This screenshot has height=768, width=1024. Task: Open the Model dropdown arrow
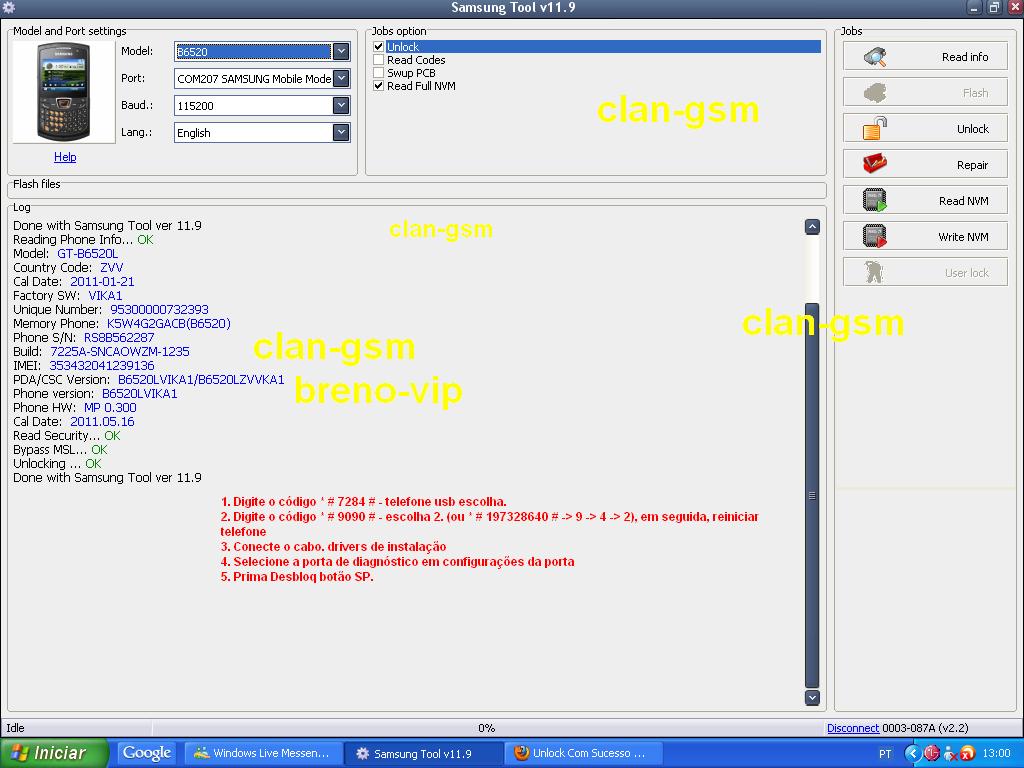(x=341, y=51)
